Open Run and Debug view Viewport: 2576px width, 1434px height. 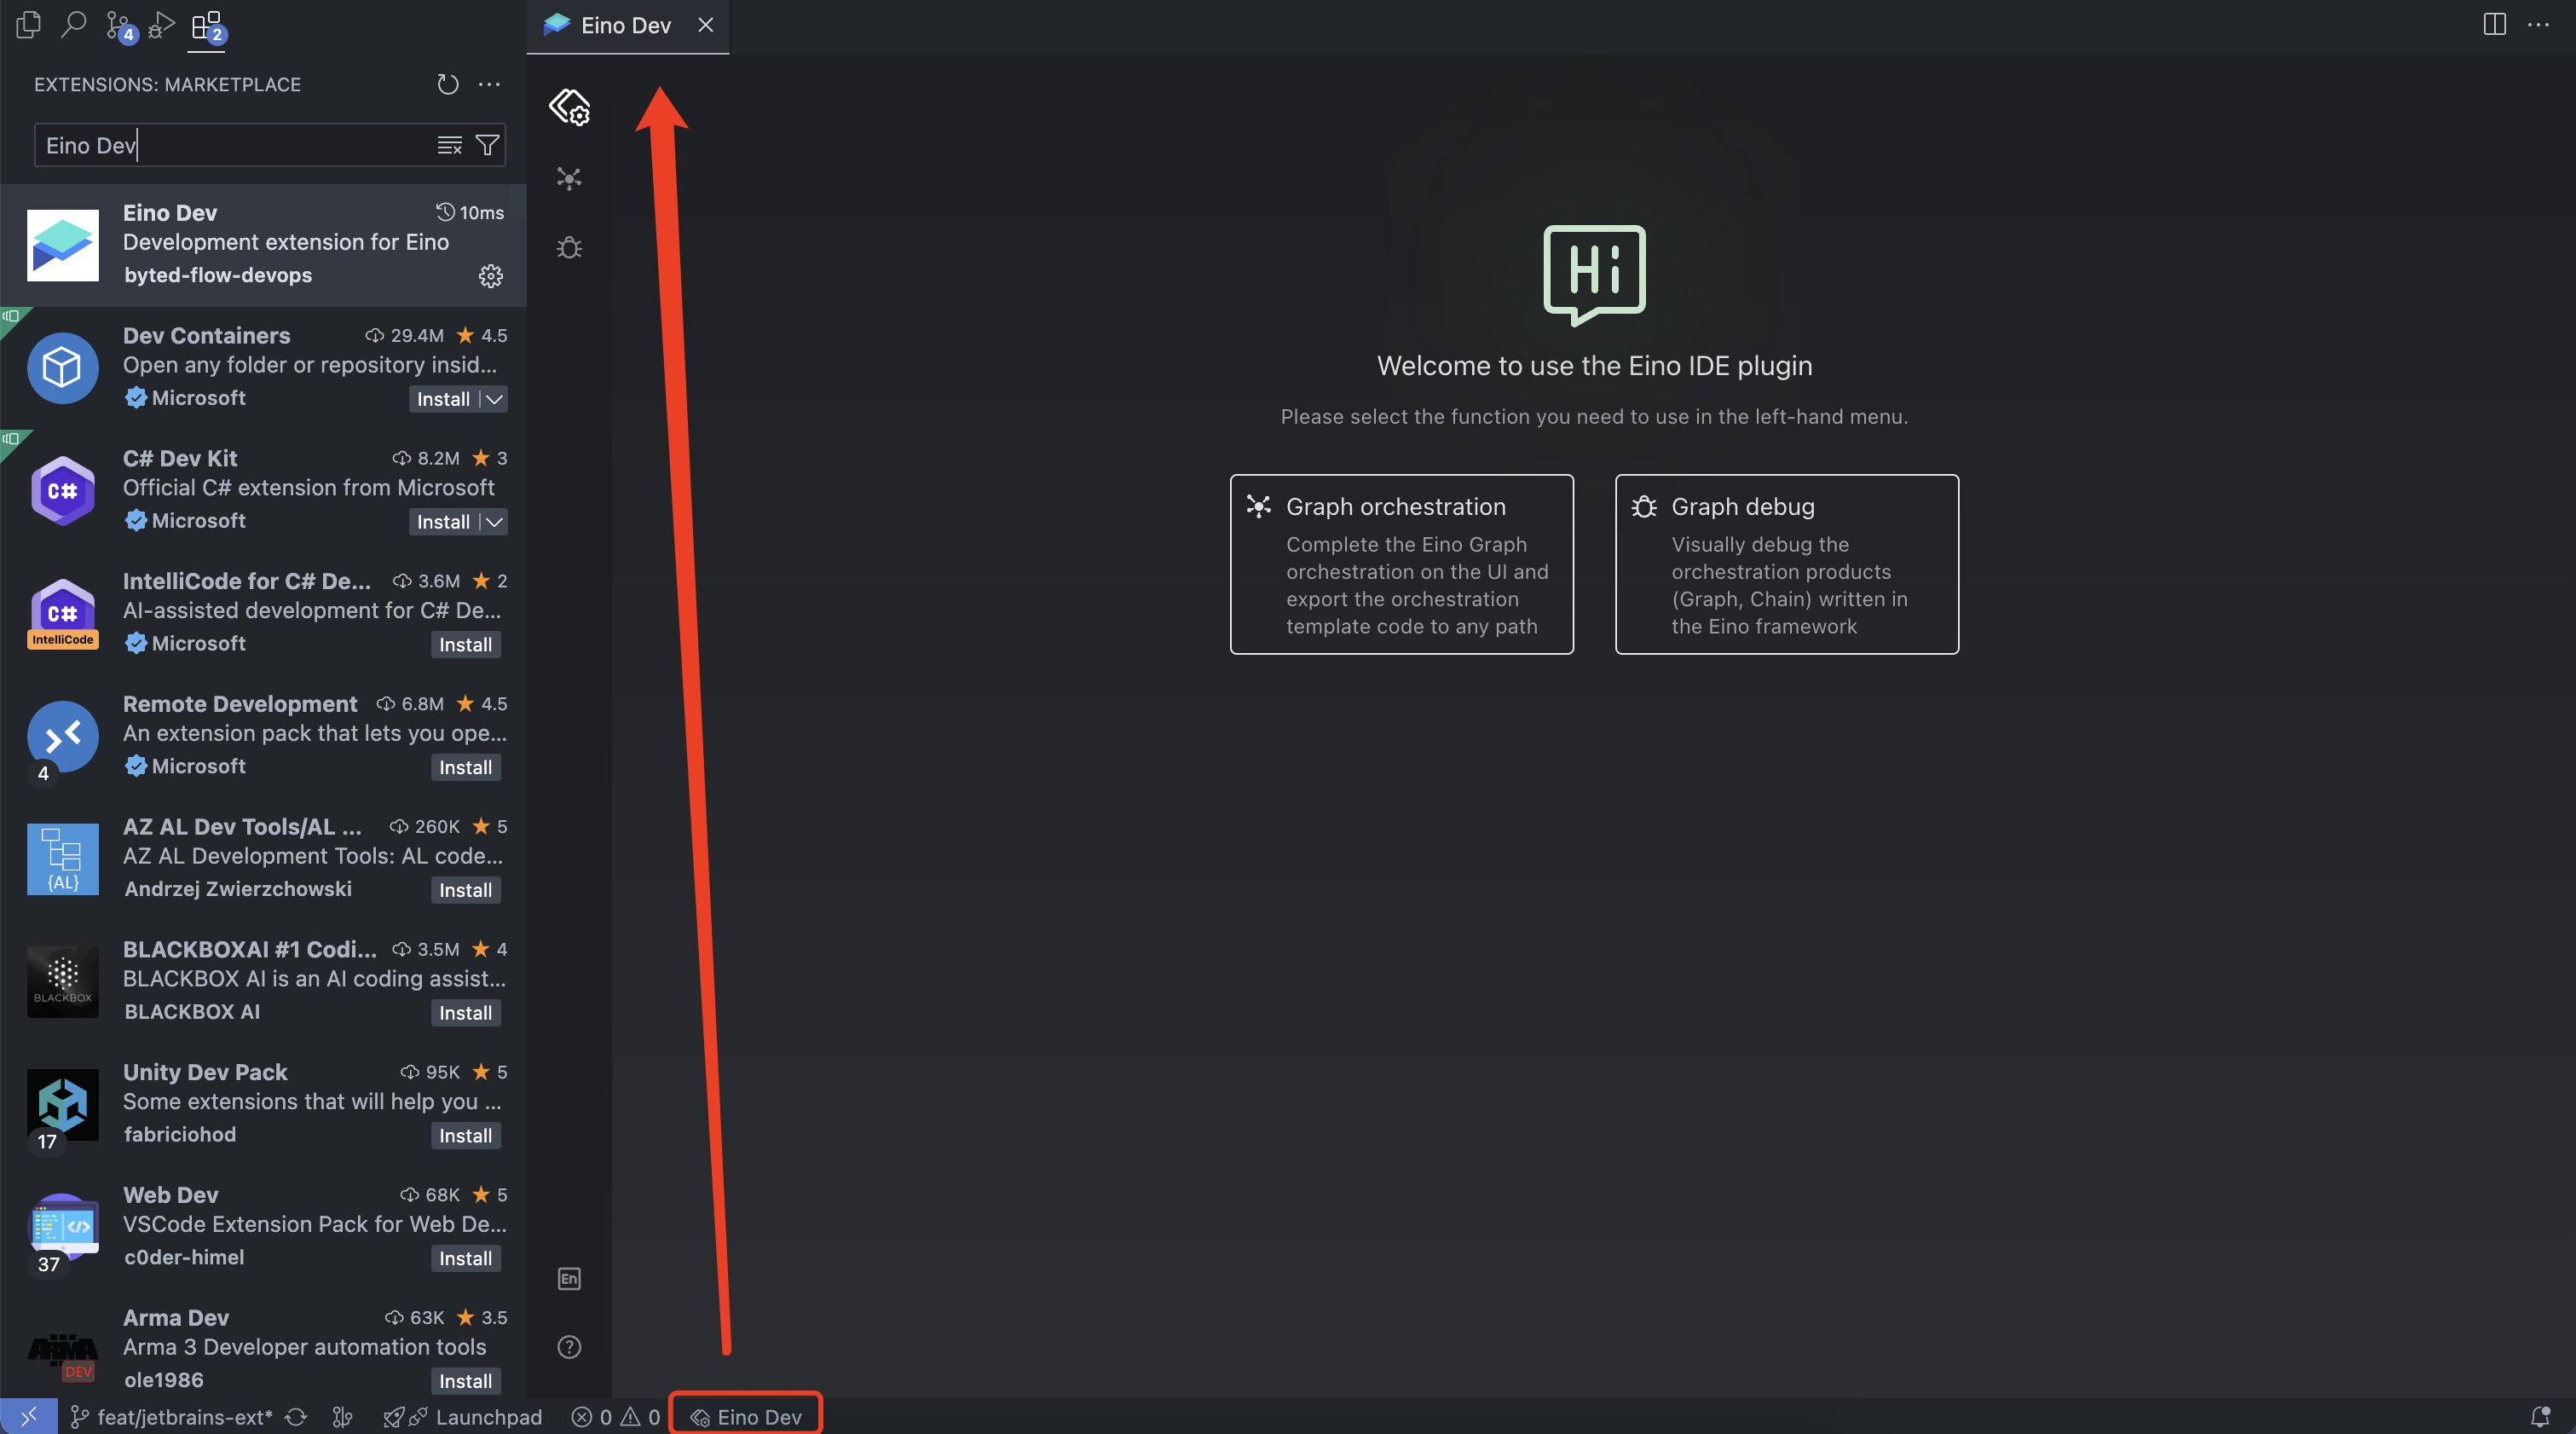pyautogui.click(x=162, y=25)
